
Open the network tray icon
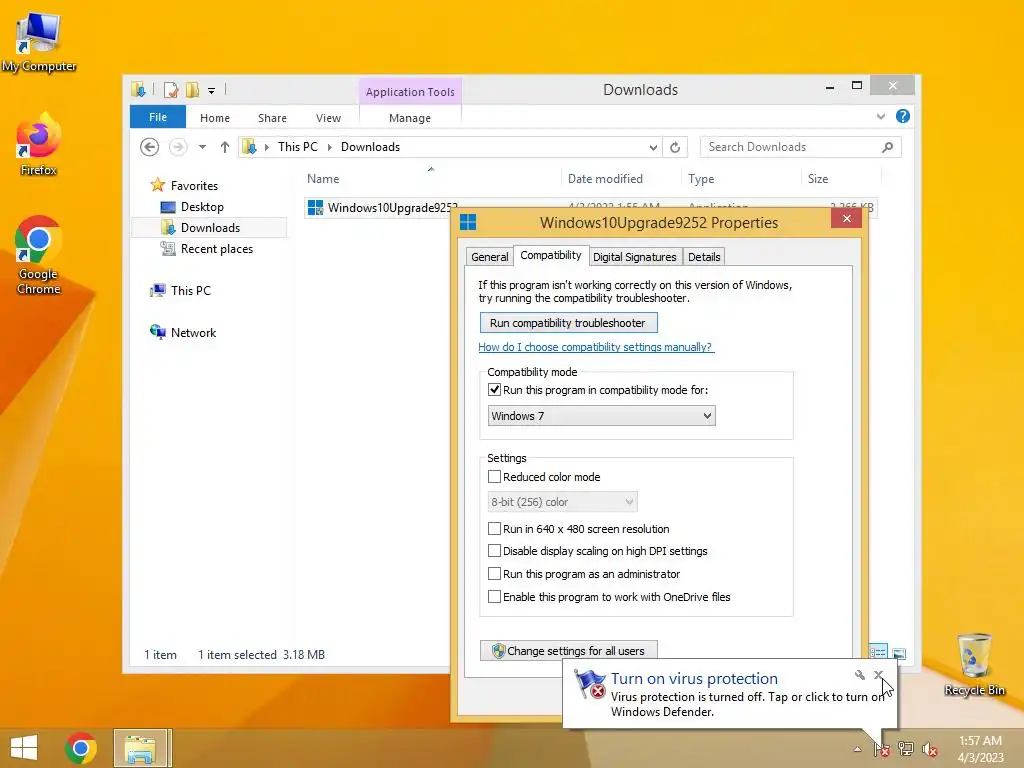[906, 749]
